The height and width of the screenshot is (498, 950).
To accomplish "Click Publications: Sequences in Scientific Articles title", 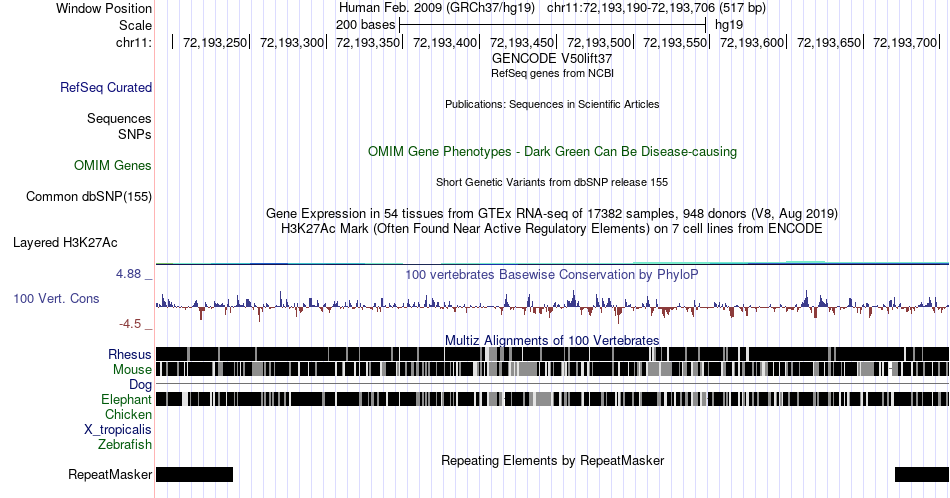I will click(x=552, y=104).
